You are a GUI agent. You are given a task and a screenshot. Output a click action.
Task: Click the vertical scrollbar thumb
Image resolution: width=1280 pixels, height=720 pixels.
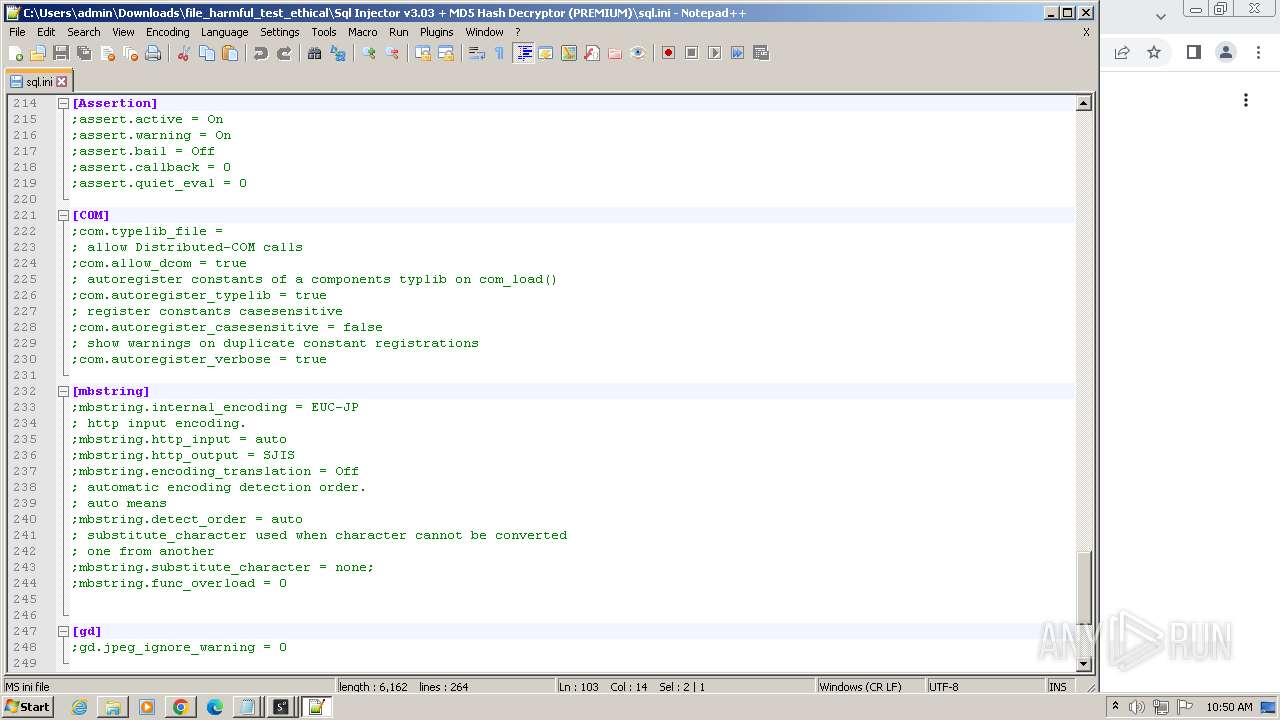coord(1083,587)
